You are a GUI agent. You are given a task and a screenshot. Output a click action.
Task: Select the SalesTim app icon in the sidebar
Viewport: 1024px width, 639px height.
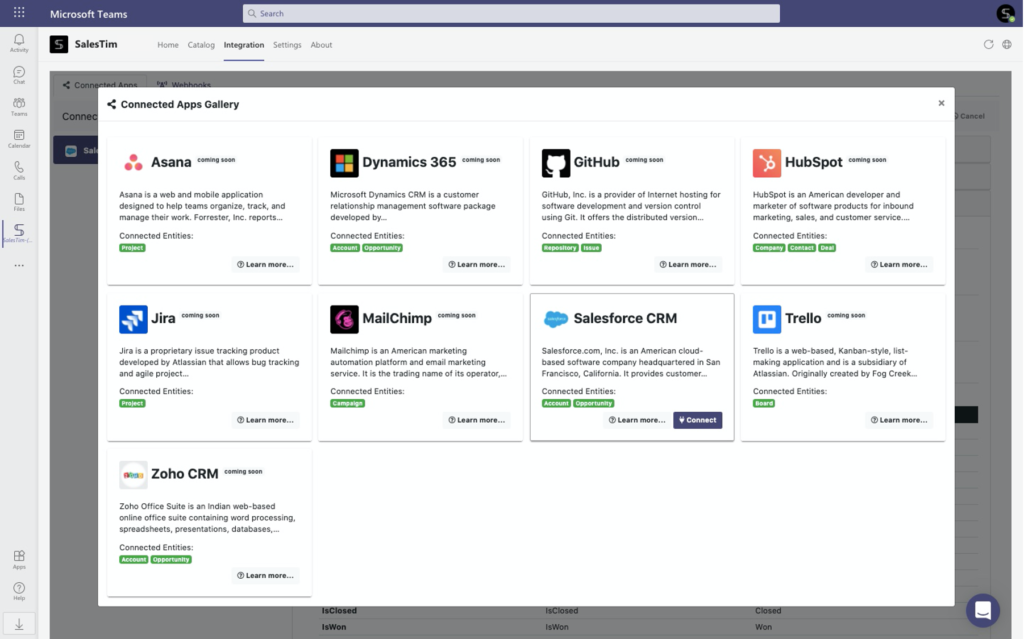coord(19,233)
